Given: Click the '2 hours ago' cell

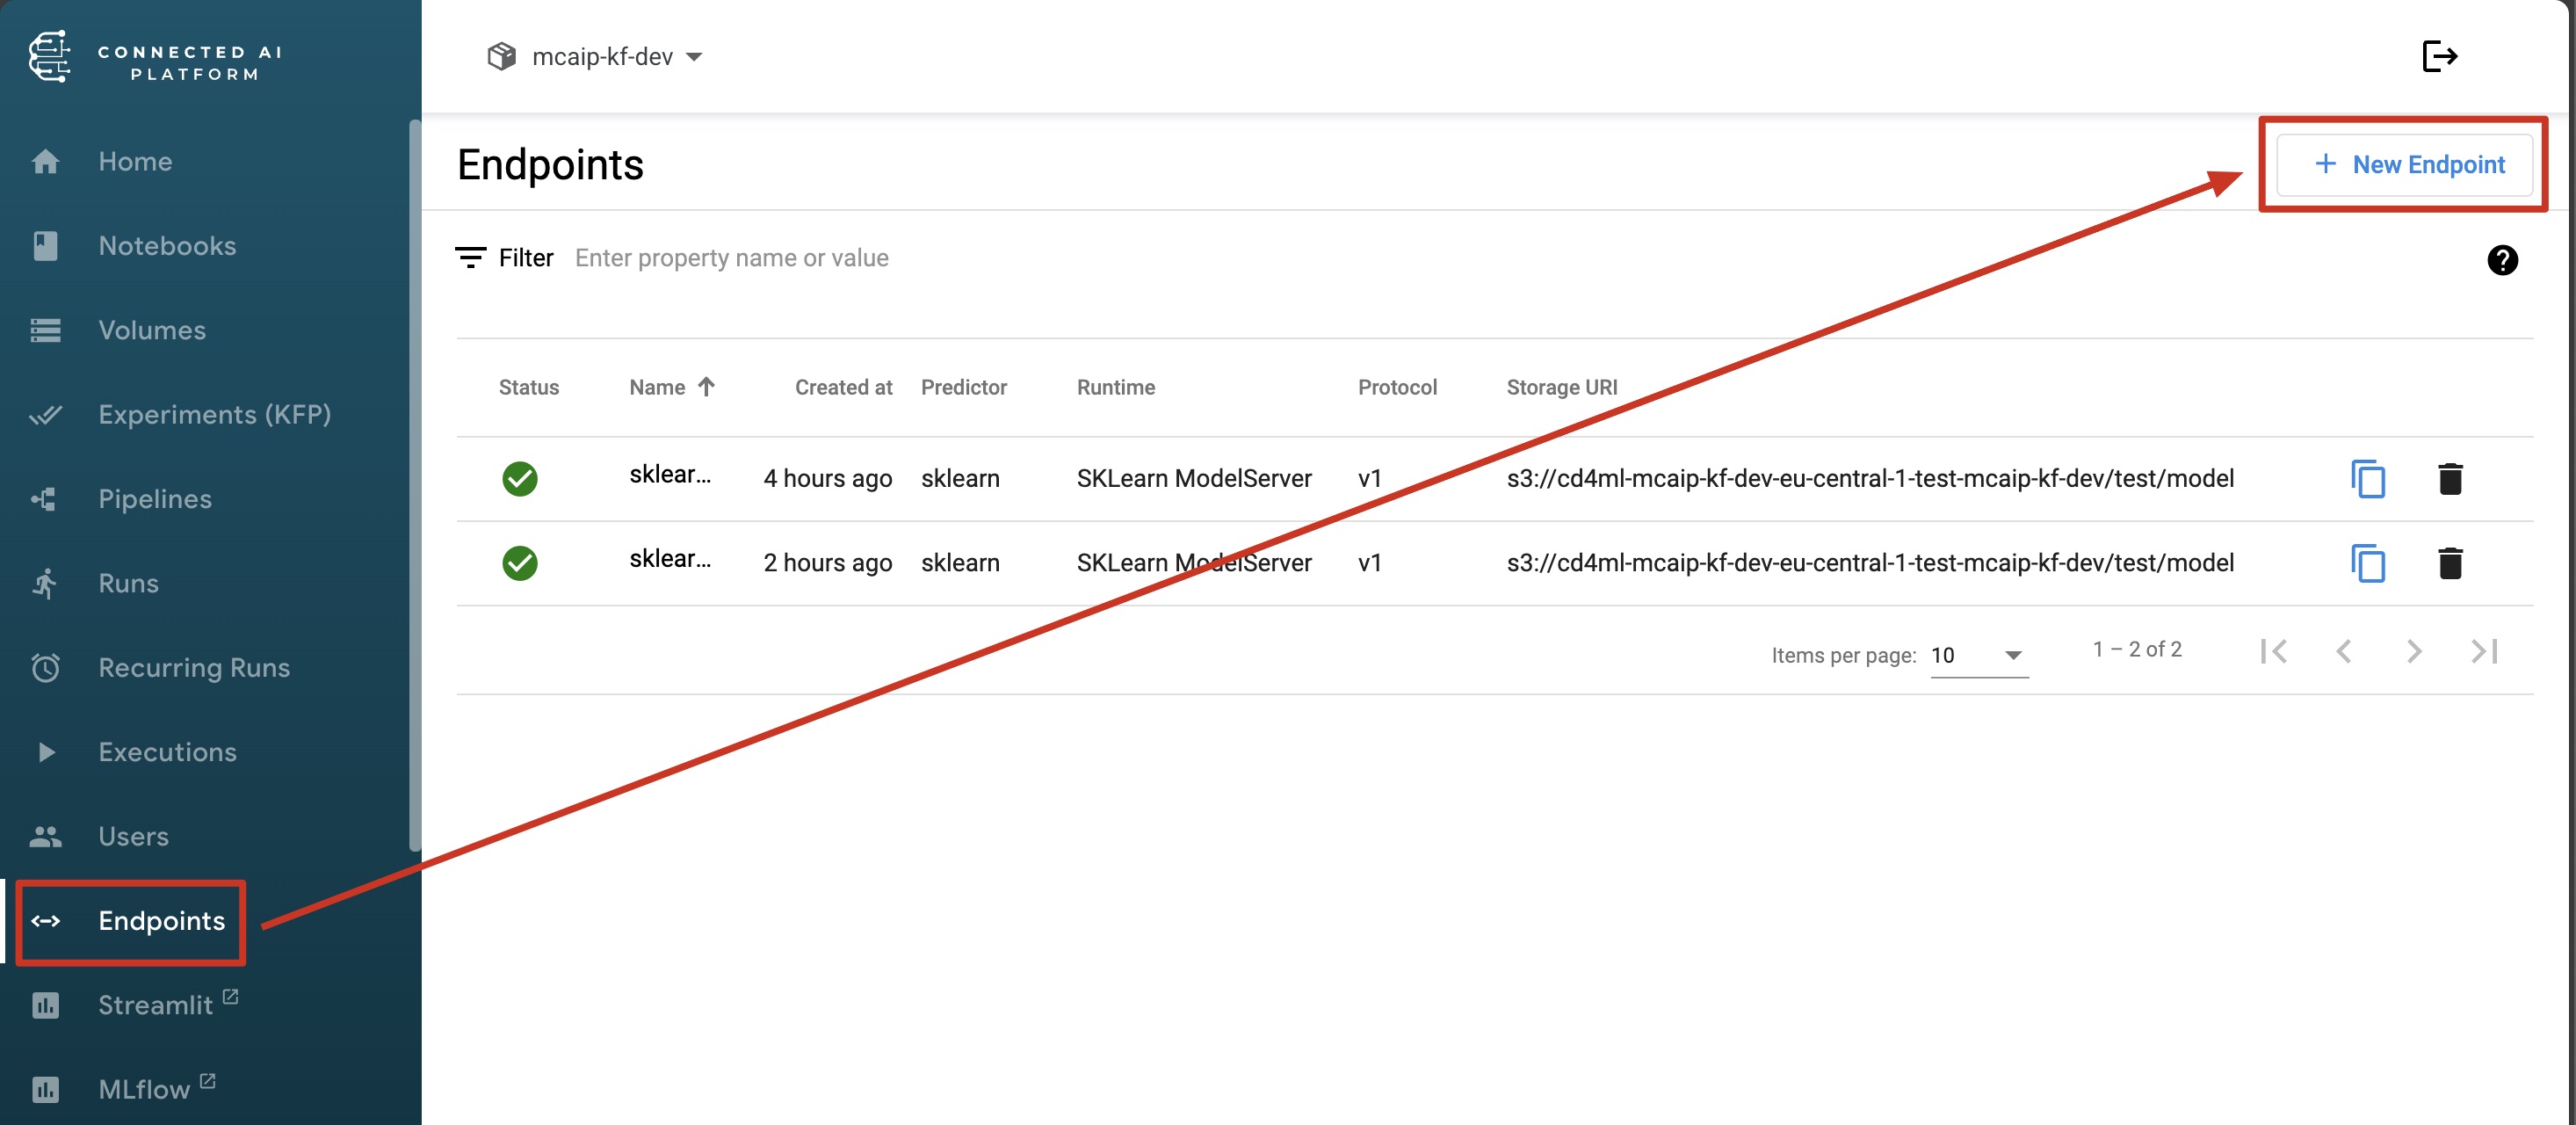Looking at the screenshot, I should 827,563.
